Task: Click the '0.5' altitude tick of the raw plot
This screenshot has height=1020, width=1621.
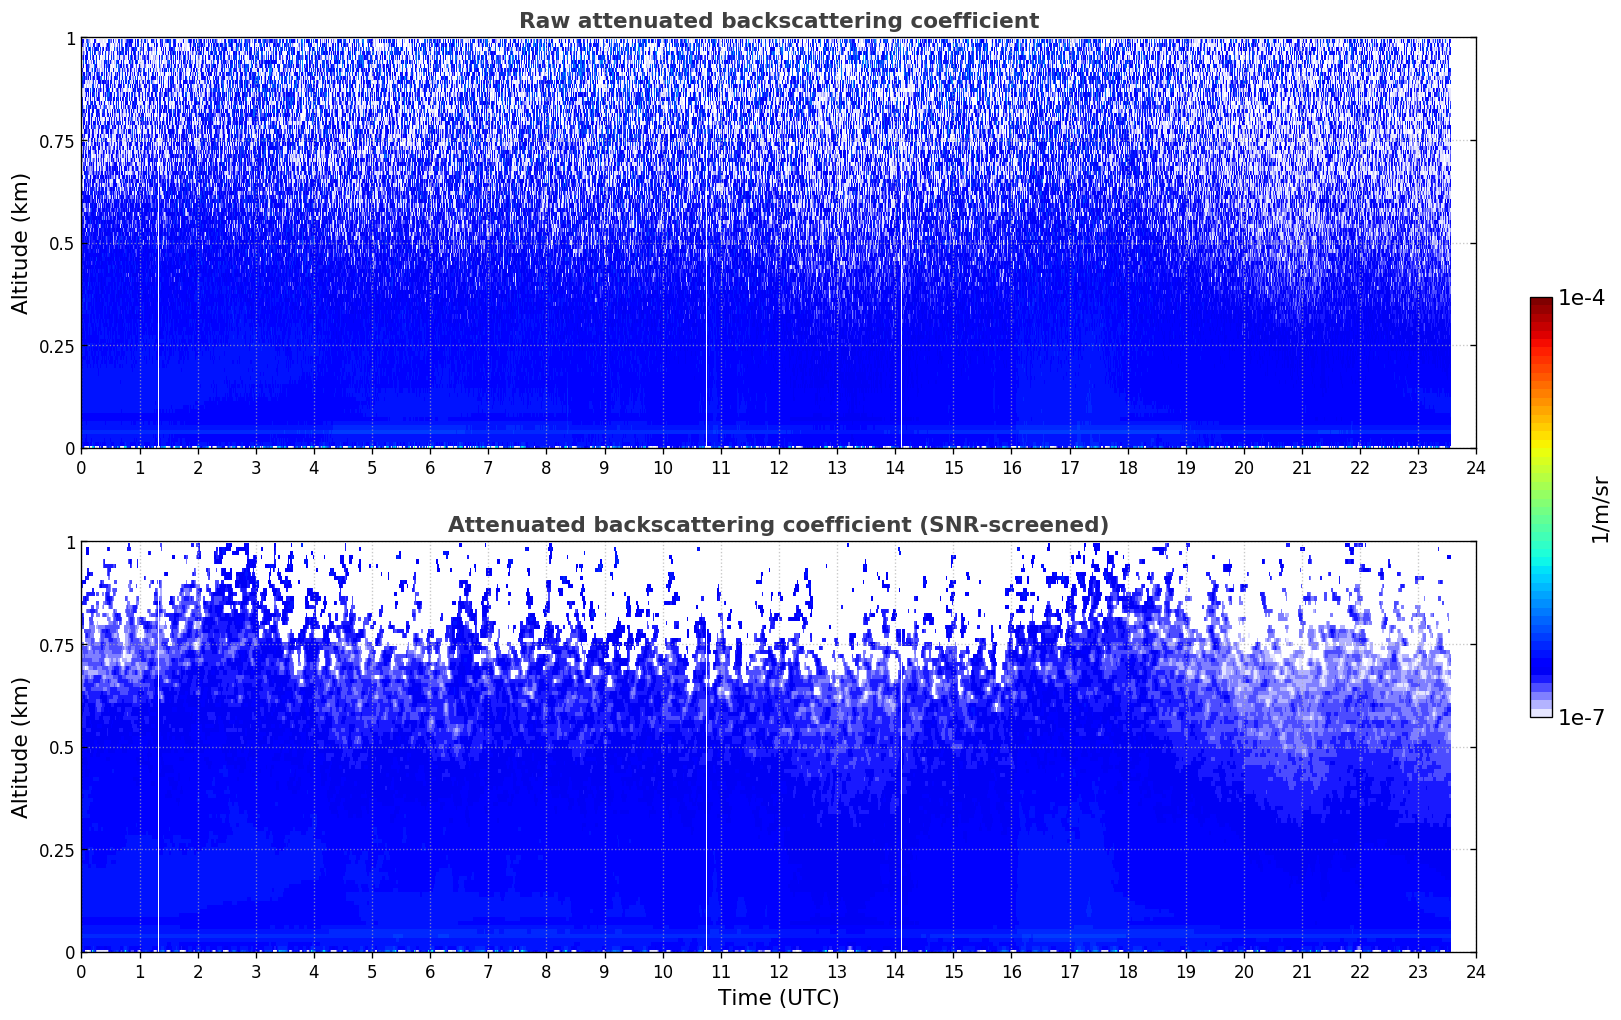Action: coord(63,243)
